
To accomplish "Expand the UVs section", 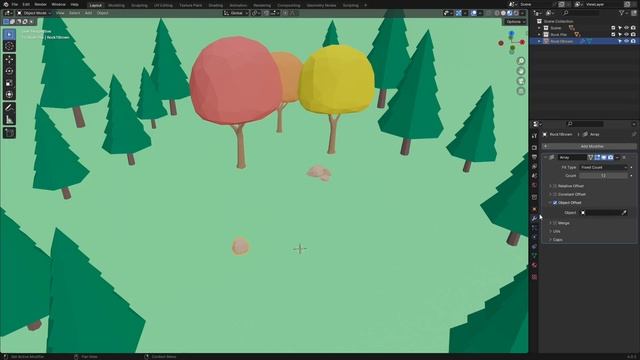I will (551, 231).
